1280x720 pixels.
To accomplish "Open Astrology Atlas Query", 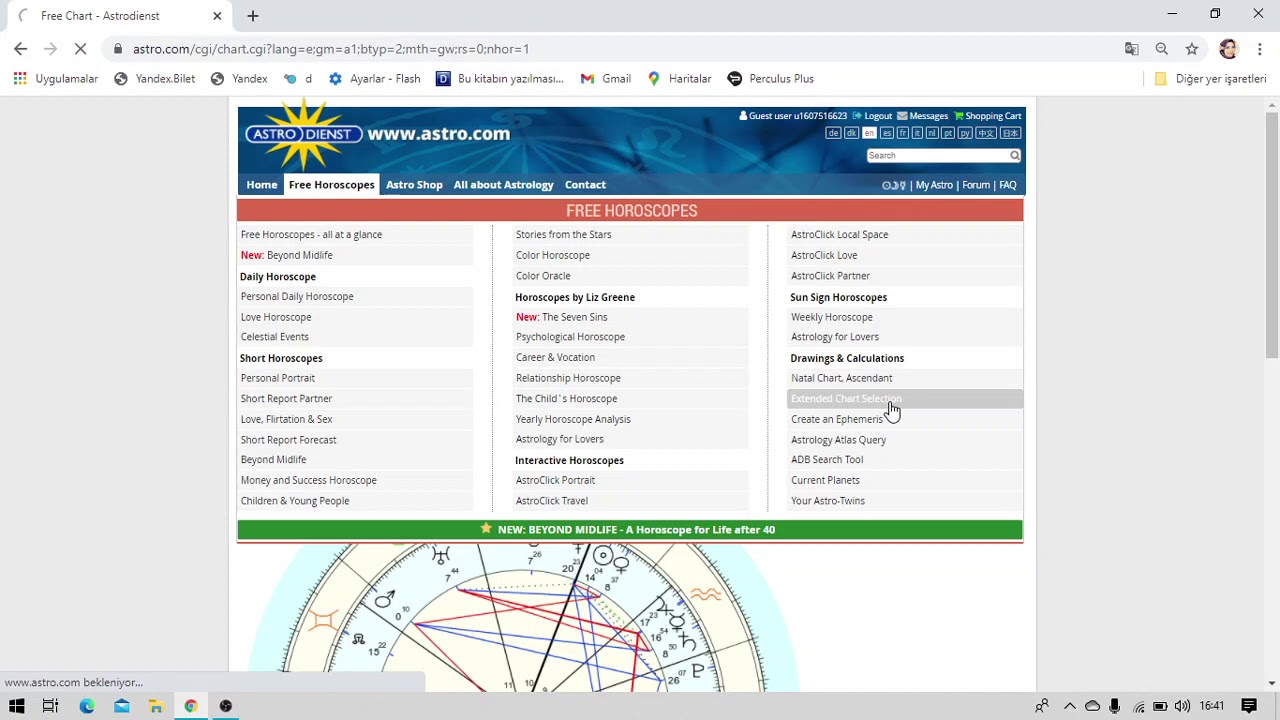I will (838, 440).
